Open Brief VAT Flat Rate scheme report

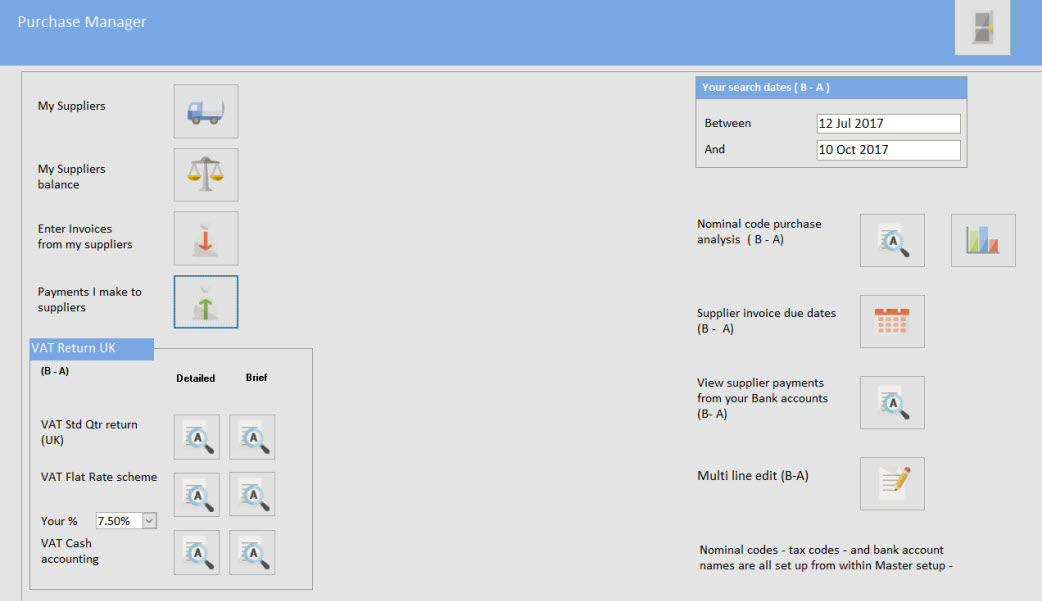tap(252, 495)
